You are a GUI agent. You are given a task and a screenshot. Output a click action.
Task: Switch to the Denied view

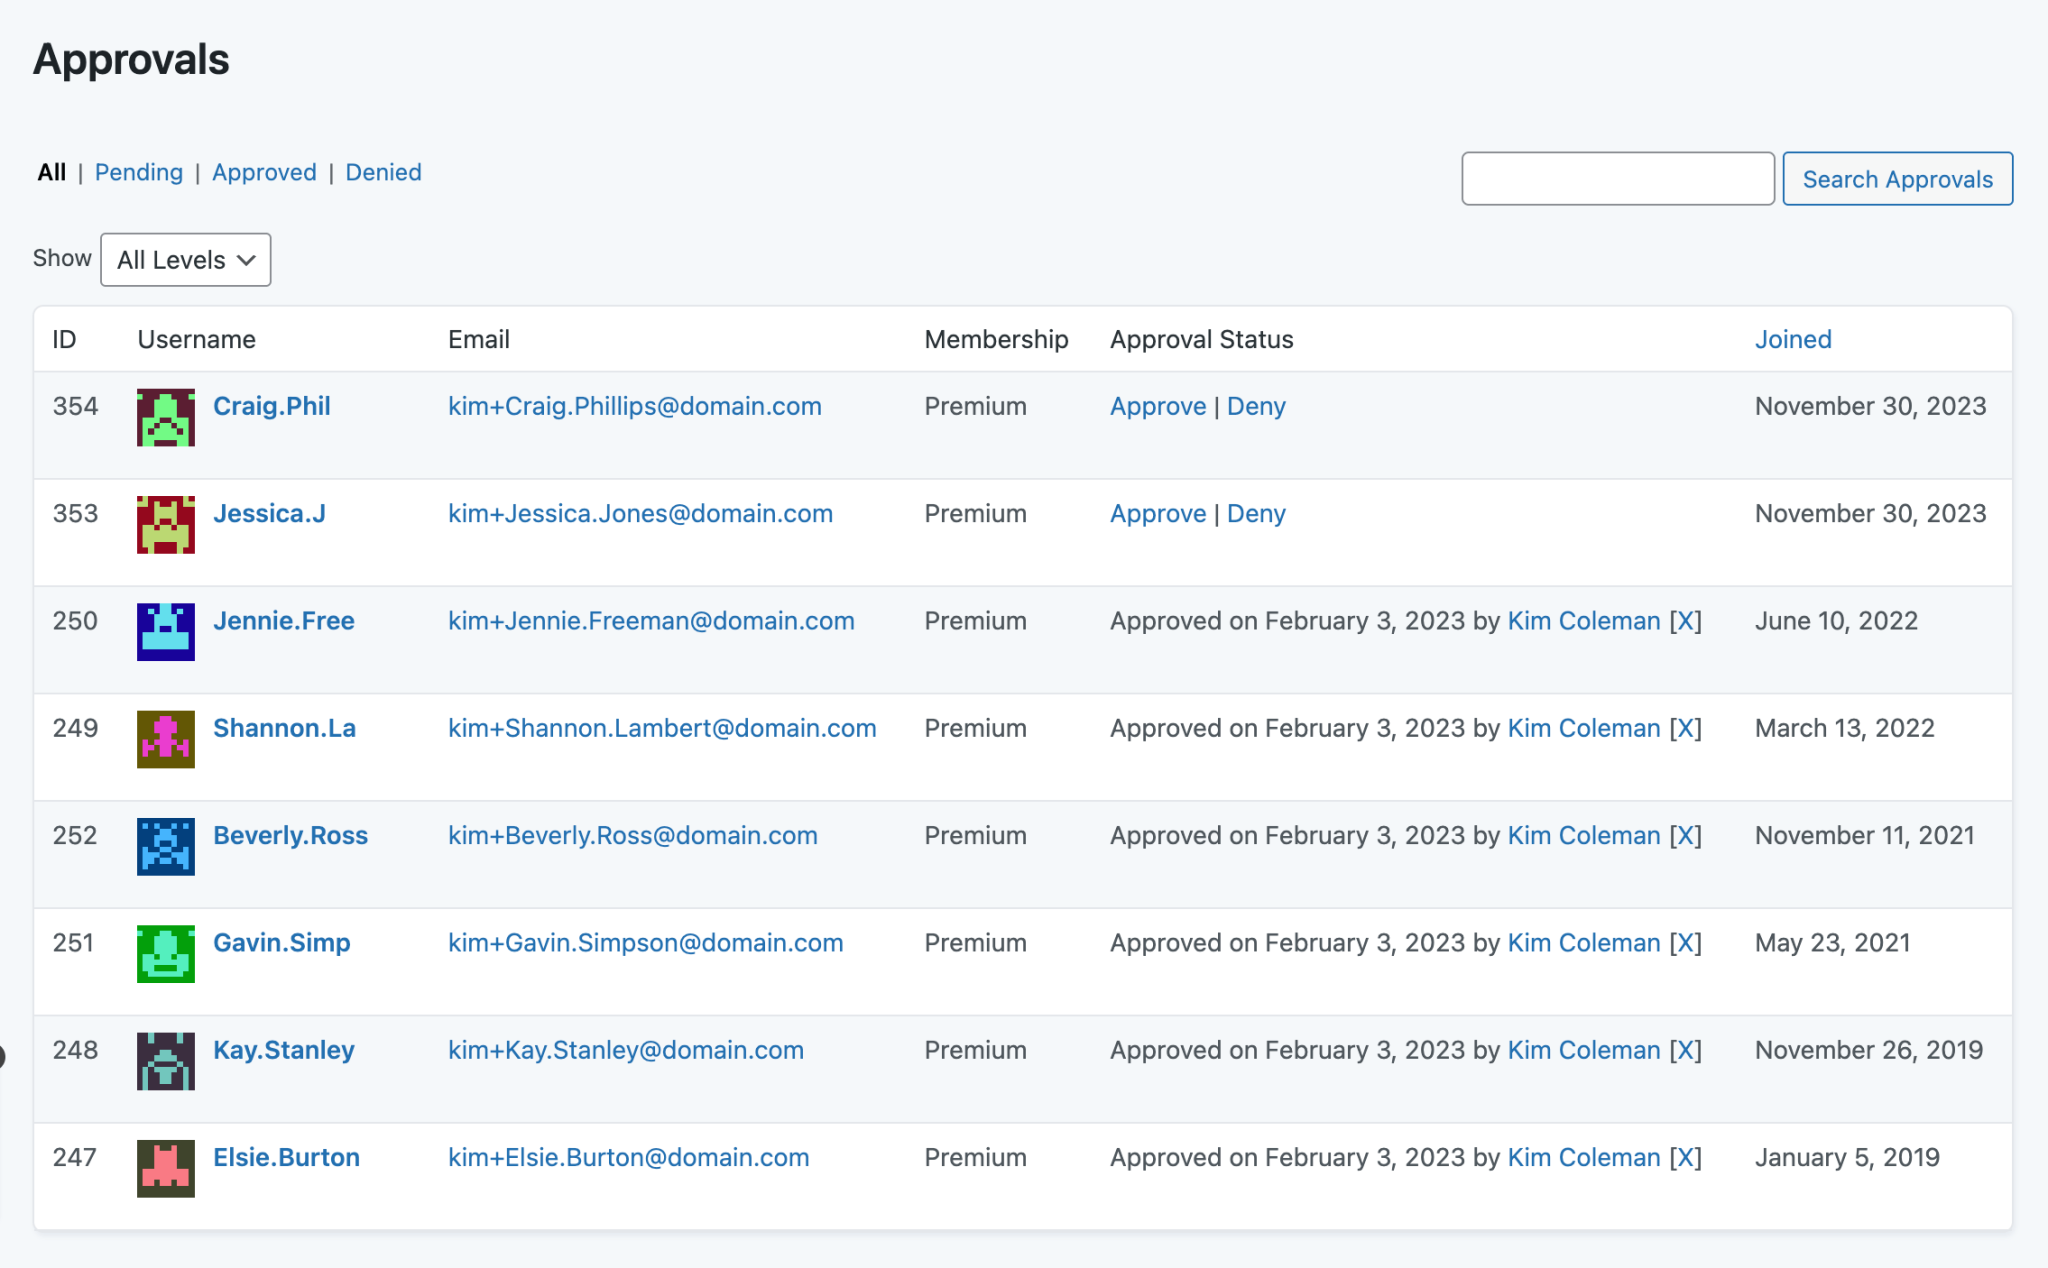coord(383,172)
